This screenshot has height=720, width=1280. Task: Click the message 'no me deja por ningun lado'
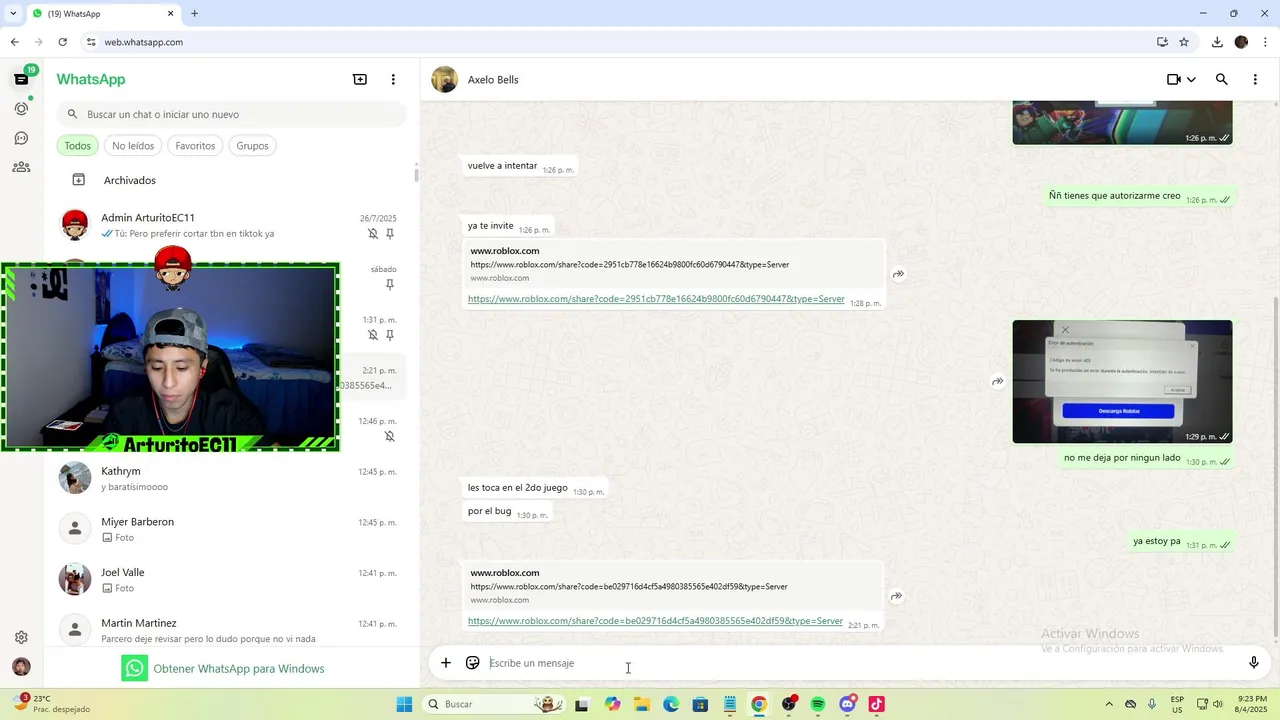click(1122, 458)
